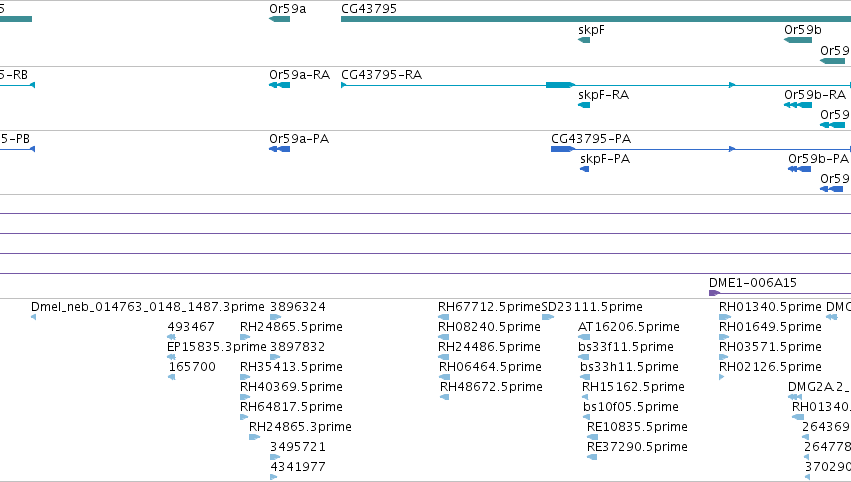
Task: Select the RH24865.5prime EST arrow
Action: 245,337
